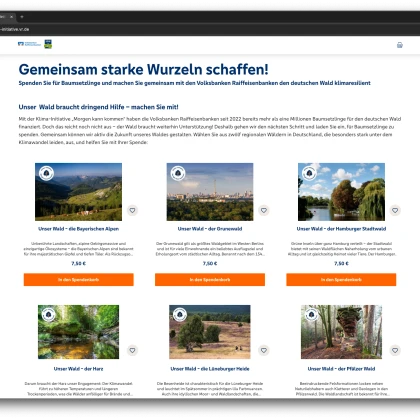Add Hamburger Stadtwald to the Spendenkorb
420x420 pixels.
point(341,280)
